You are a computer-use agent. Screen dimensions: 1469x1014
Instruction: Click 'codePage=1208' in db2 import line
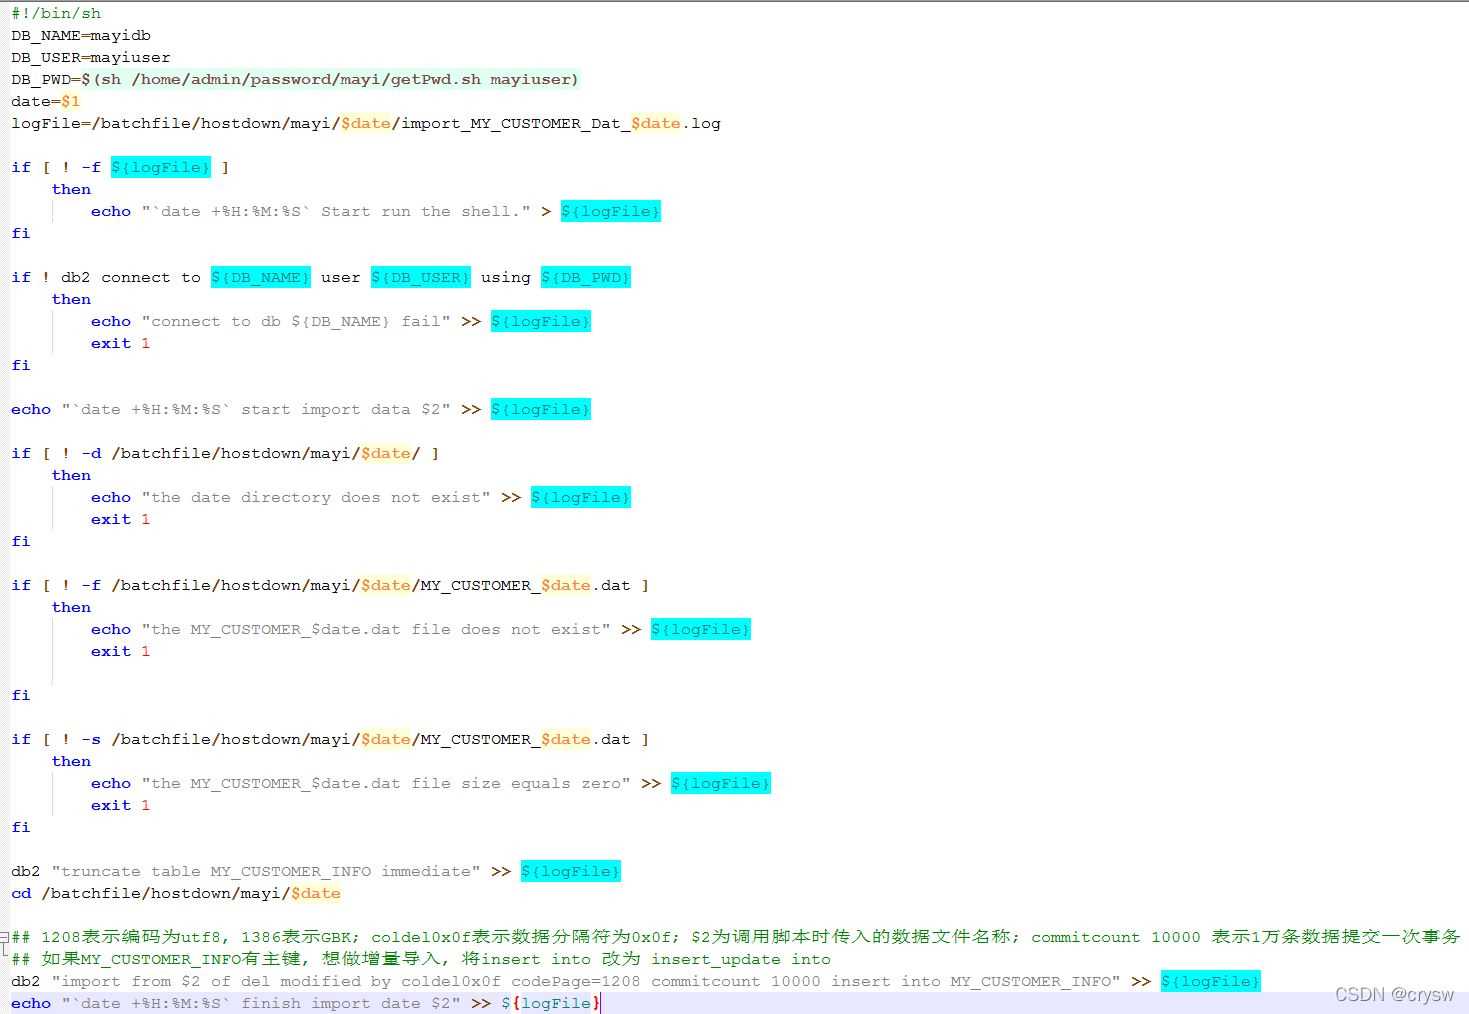(576, 981)
